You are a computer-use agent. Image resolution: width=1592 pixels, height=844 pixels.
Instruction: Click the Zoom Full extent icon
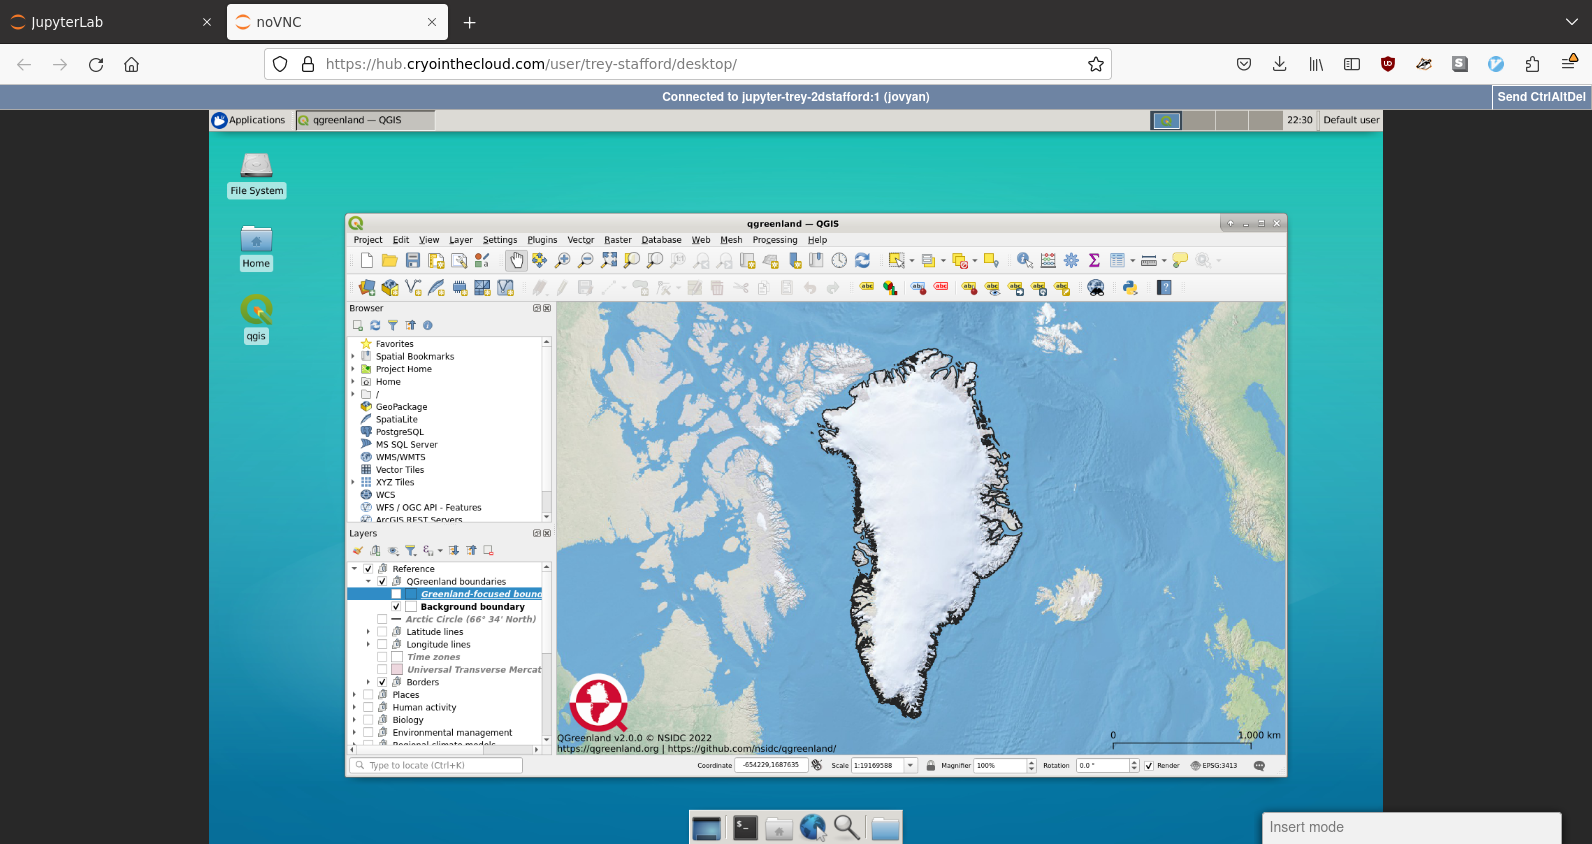pyautogui.click(x=609, y=261)
